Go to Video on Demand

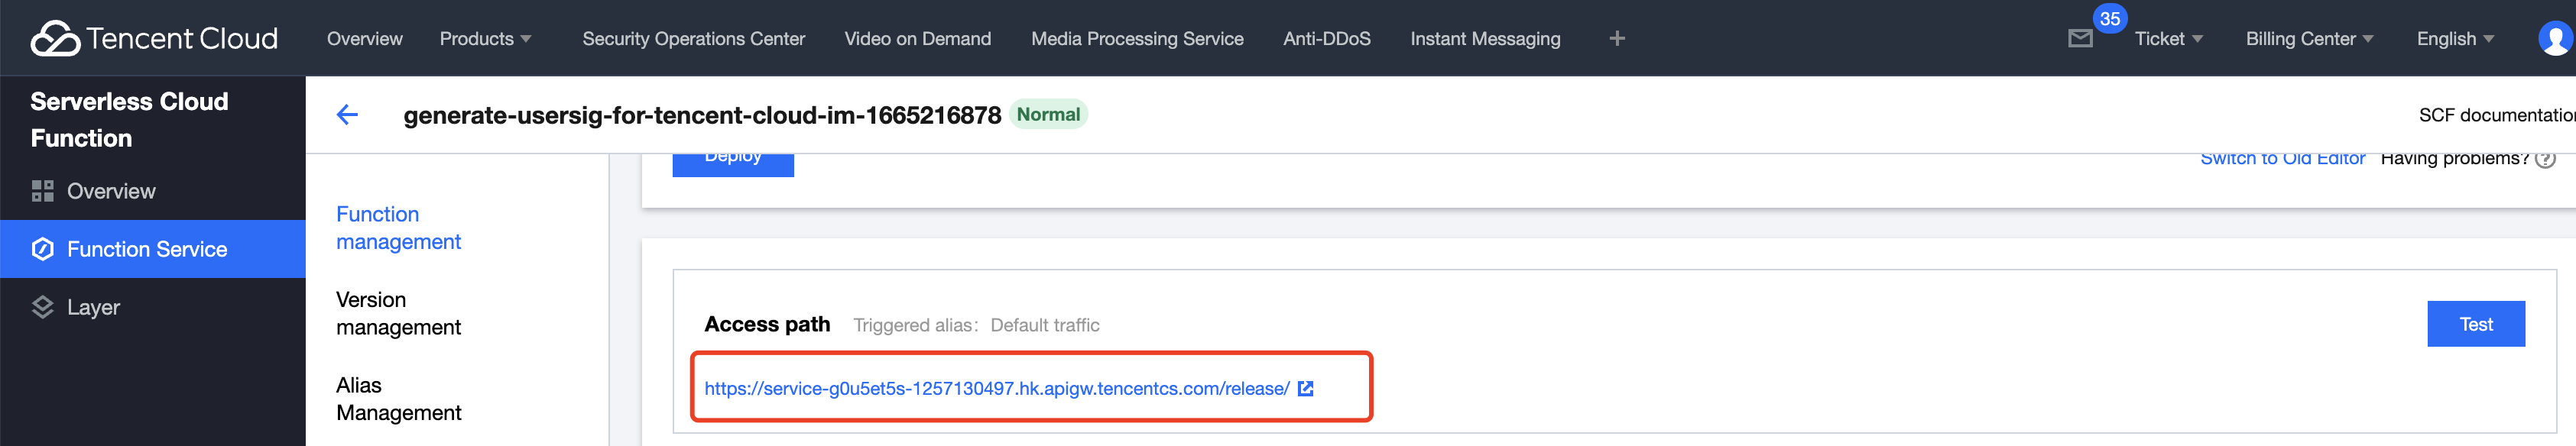(917, 38)
